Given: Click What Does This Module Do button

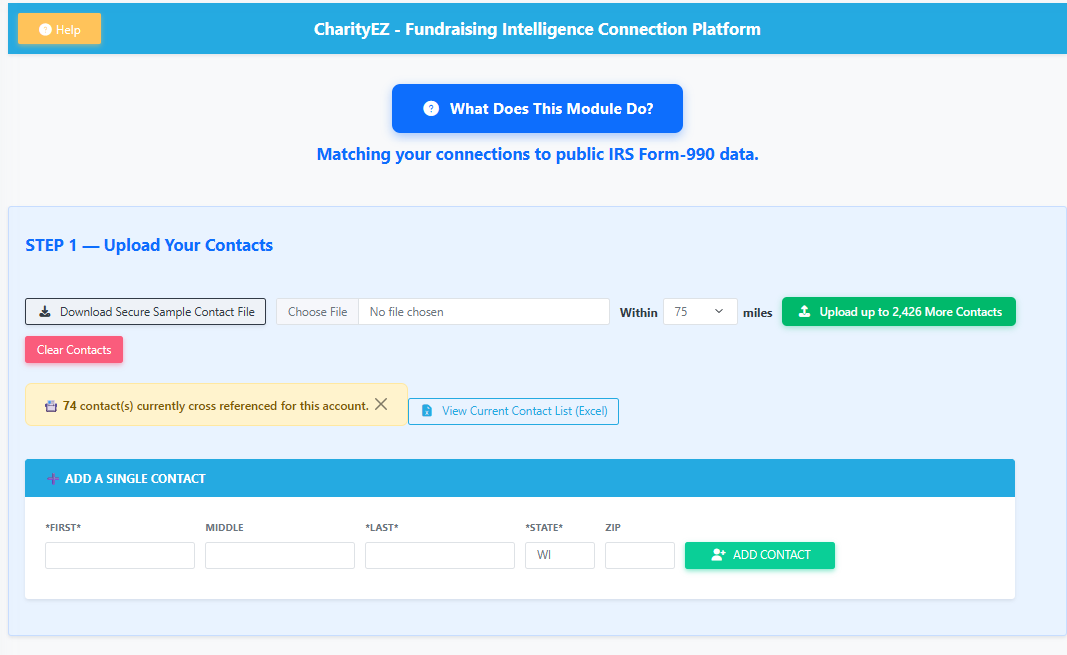Looking at the screenshot, I should tap(537, 109).
